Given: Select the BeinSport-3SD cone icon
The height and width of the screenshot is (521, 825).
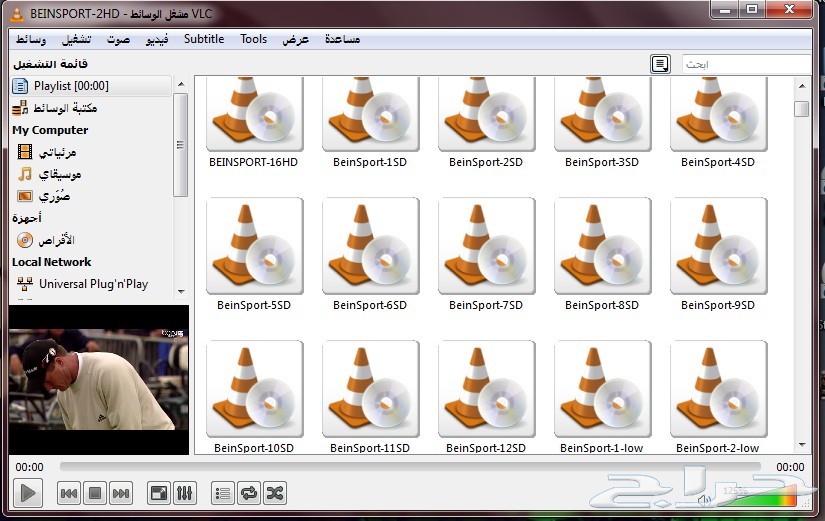Looking at the screenshot, I should click(x=602, y=114).
